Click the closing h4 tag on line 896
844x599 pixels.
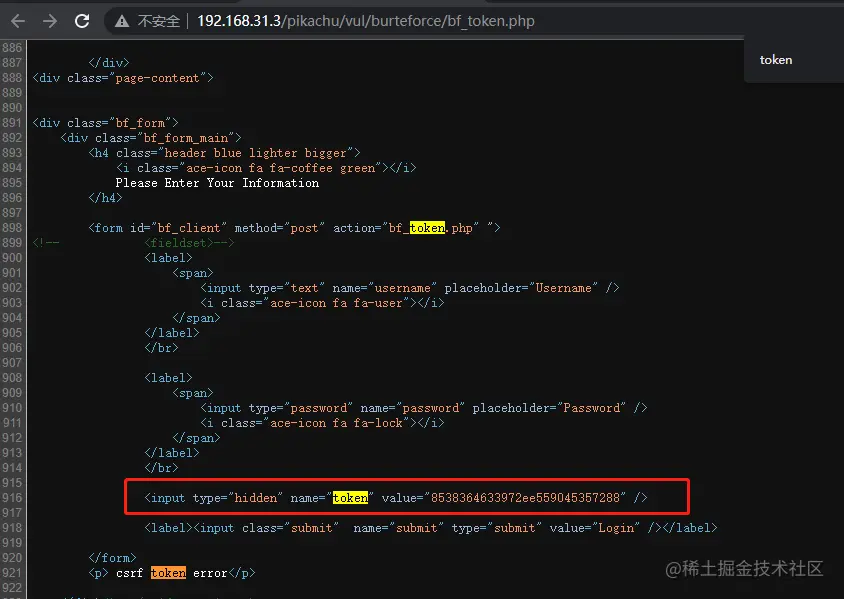[x=106, y=198]
